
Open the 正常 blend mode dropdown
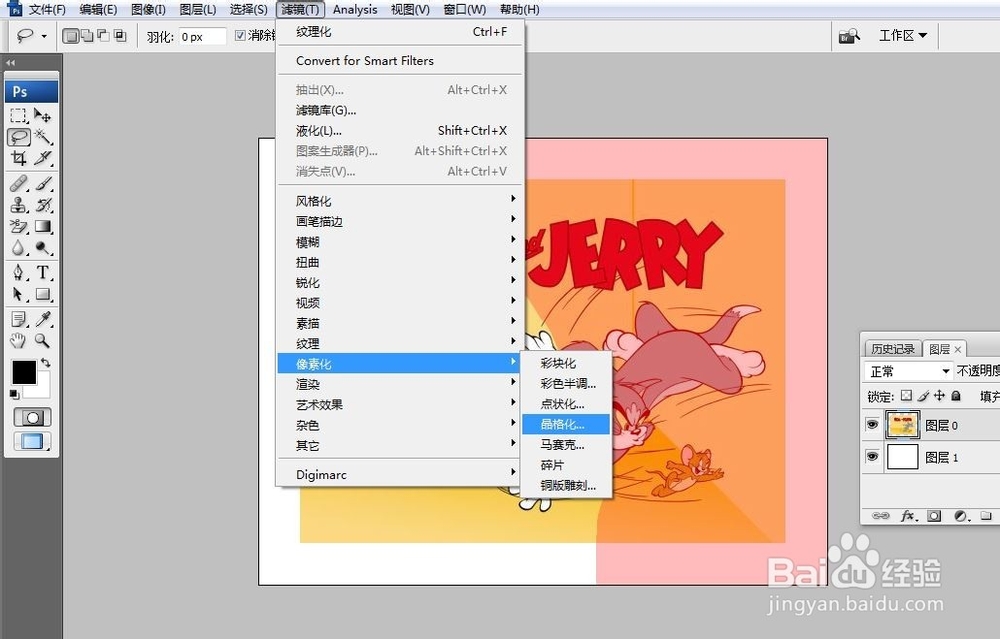pos(909,371)
